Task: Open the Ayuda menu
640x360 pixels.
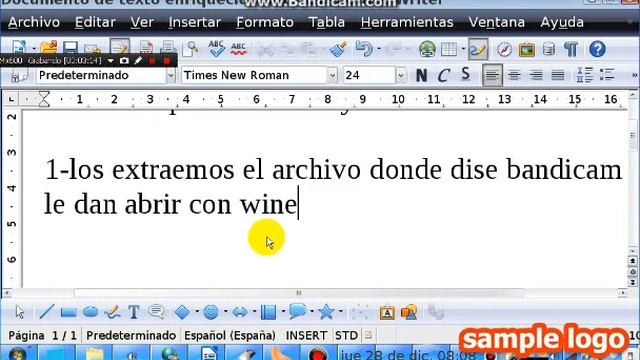Action: 562,22
